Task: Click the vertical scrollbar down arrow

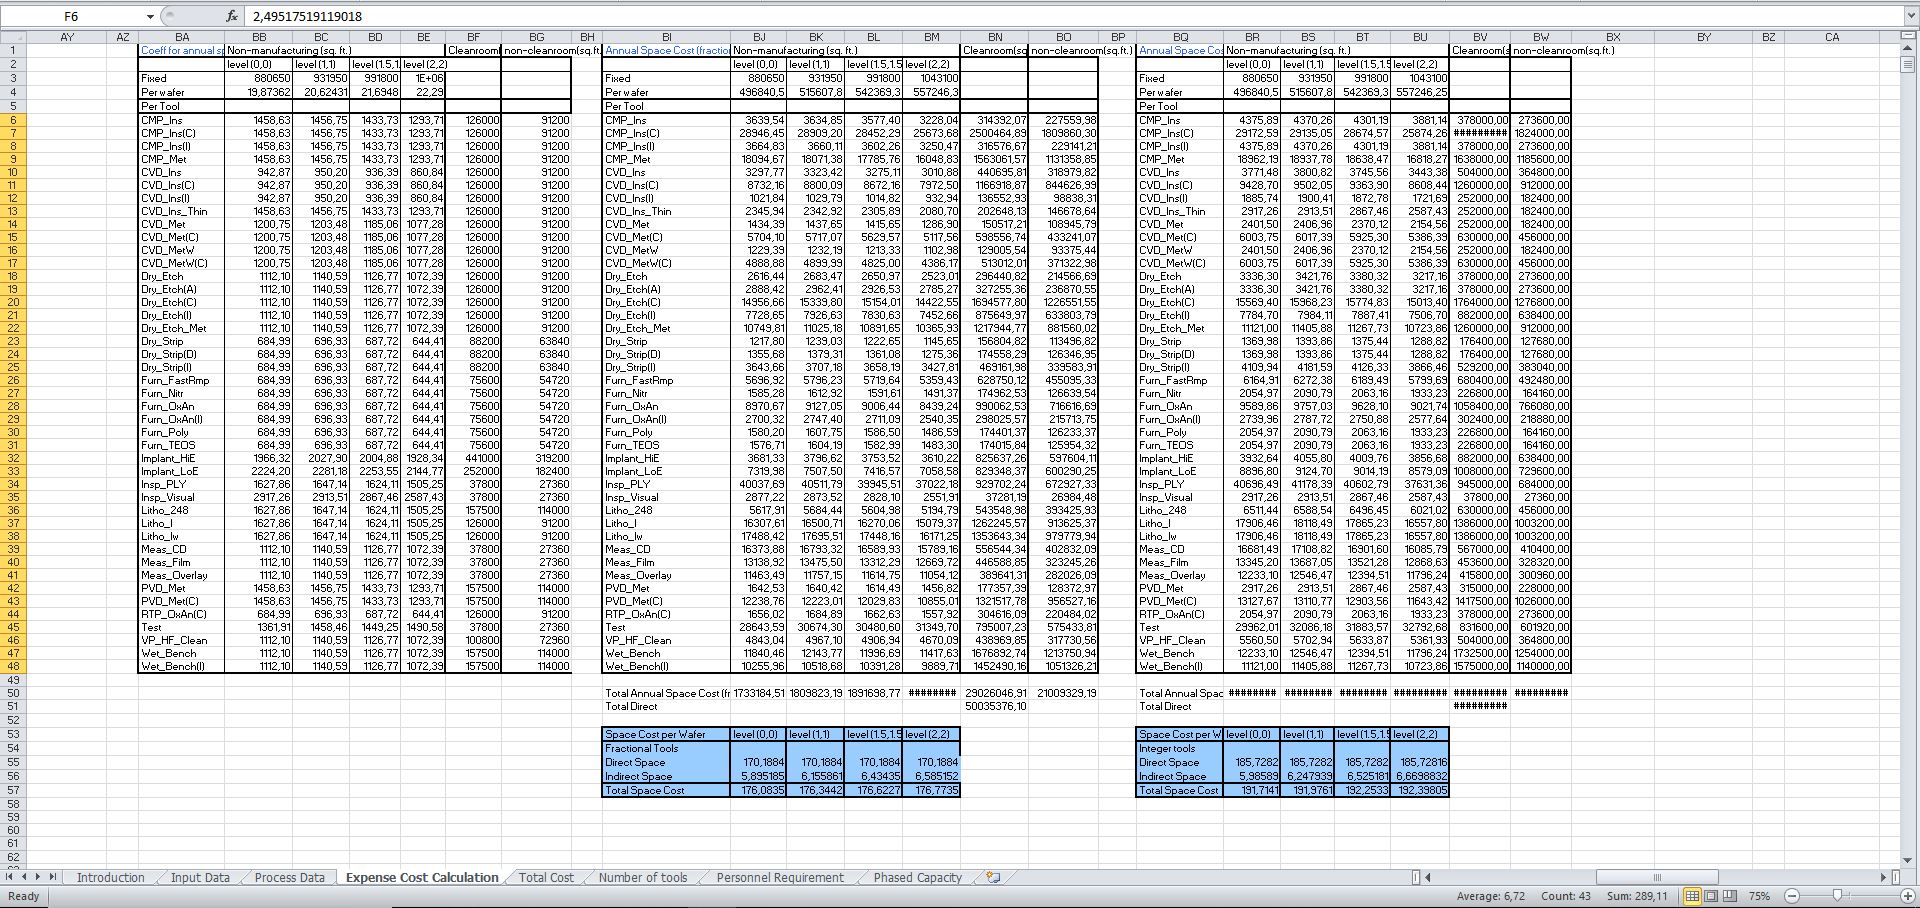Action: [1908, 860]
